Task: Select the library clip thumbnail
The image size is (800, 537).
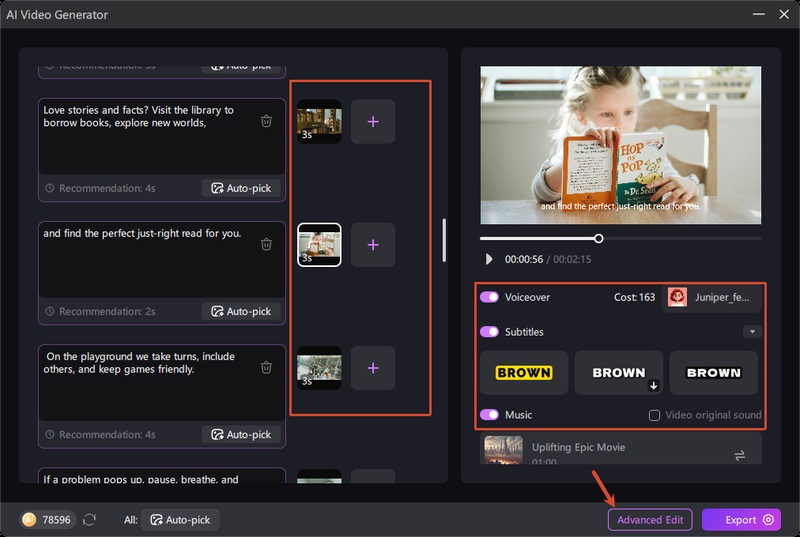Action: (x=319, y=121)
